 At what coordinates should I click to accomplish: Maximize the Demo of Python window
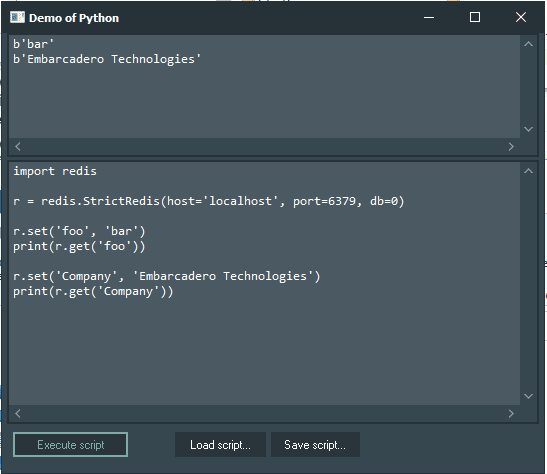coord(475,17)
